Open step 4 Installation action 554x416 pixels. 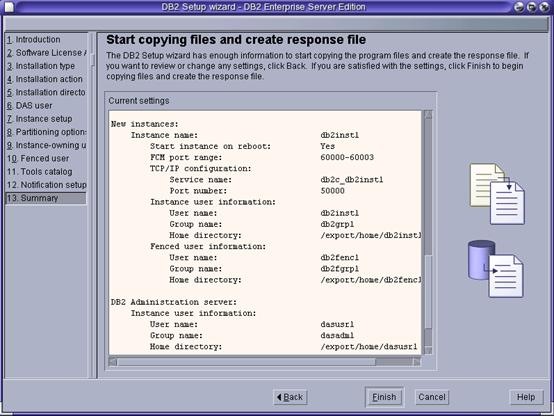pyautogui.click(x=45, y=79)
